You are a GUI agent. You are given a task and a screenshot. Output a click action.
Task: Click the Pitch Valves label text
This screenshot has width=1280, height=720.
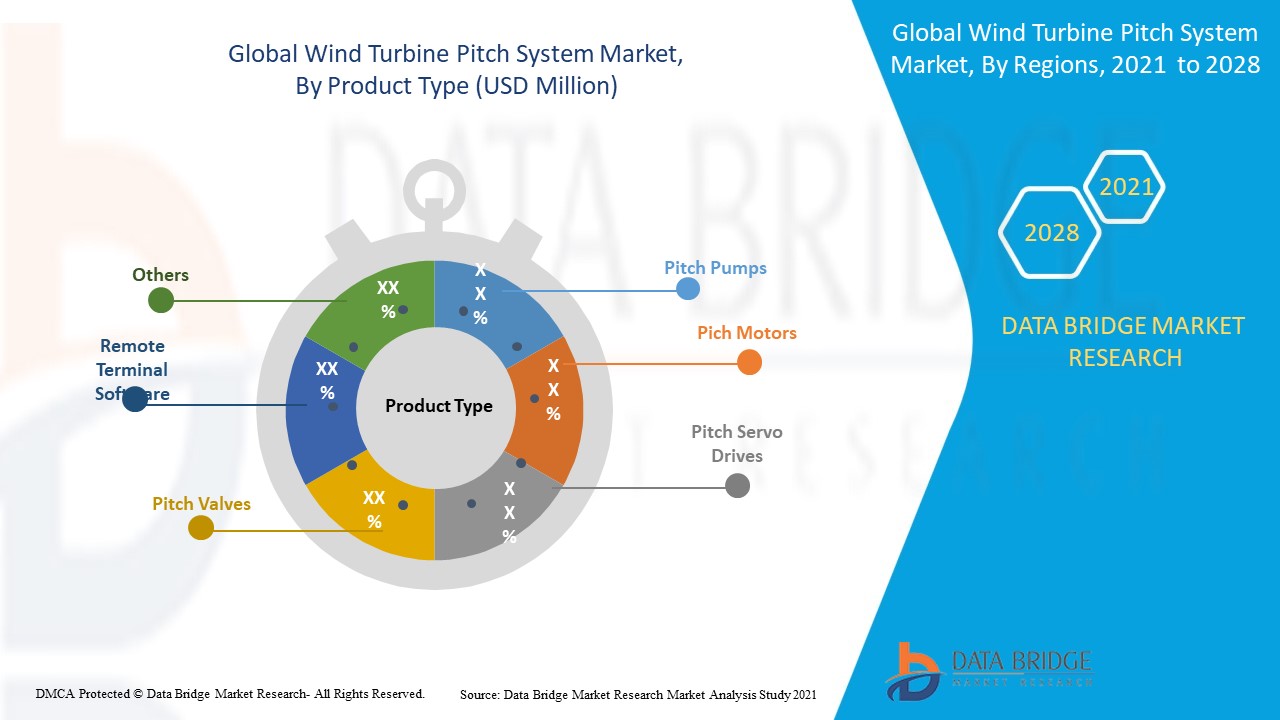[x=201, y=504]
